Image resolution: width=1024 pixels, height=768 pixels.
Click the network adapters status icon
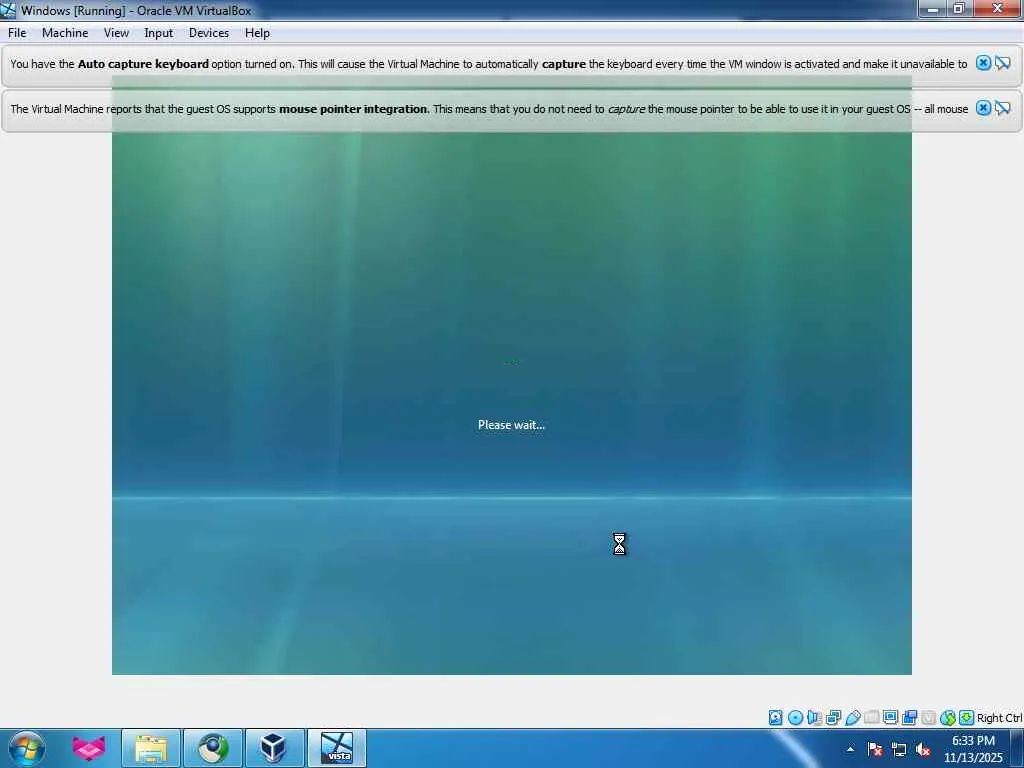(x=833, y=718)
